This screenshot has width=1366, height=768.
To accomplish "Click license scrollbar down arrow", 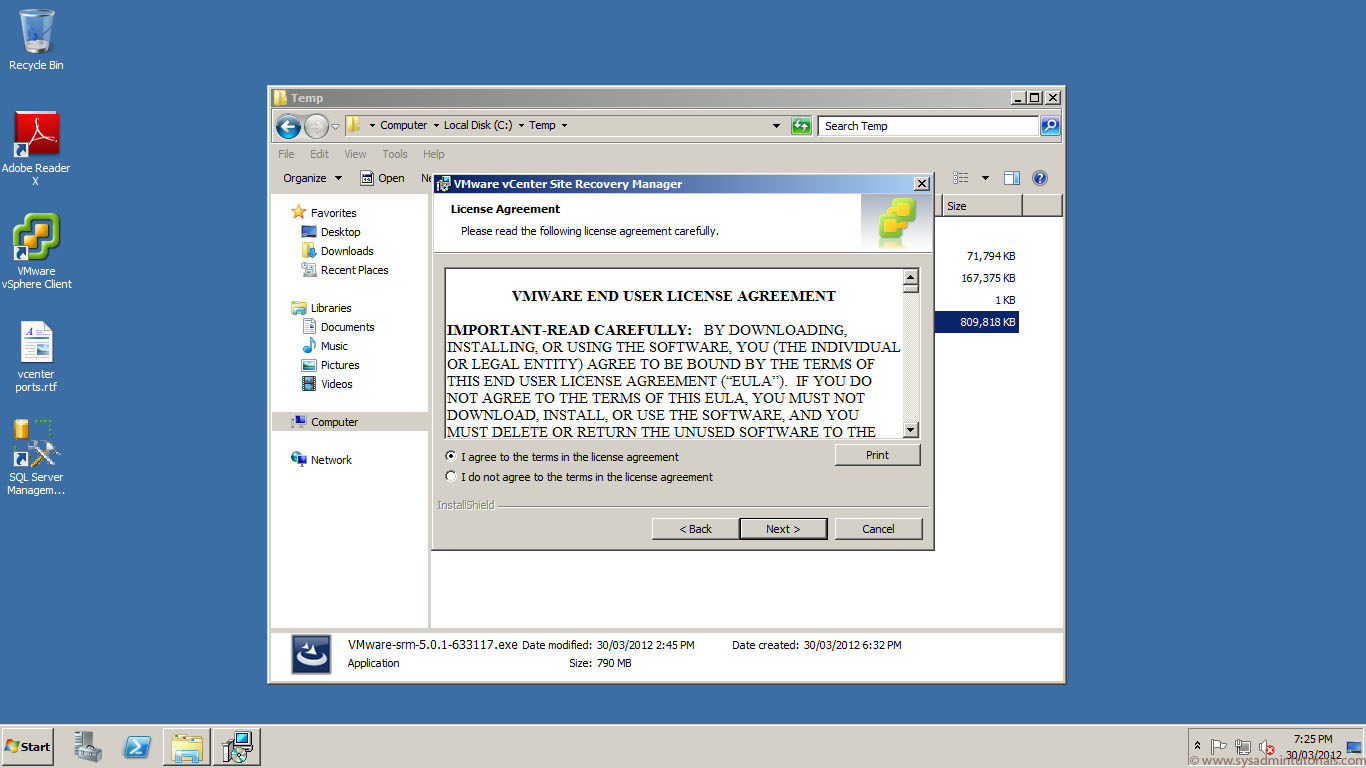I will point(910,430).
